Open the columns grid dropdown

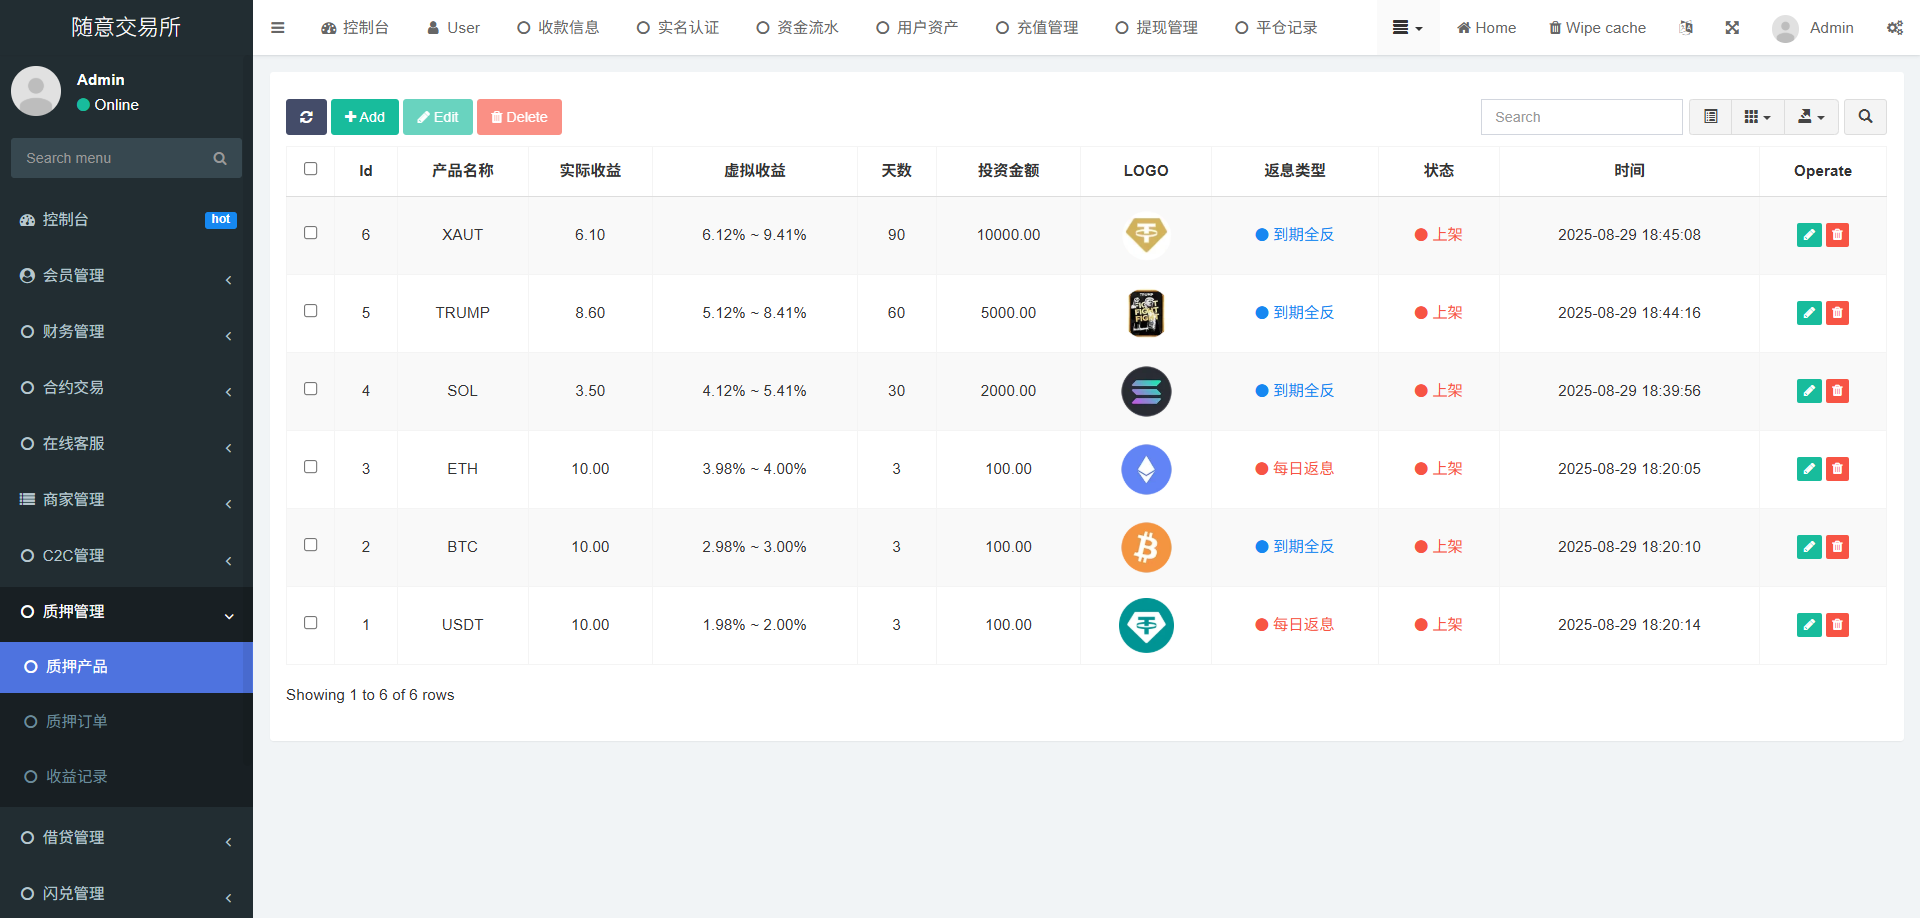click(x=1757, y=117)
